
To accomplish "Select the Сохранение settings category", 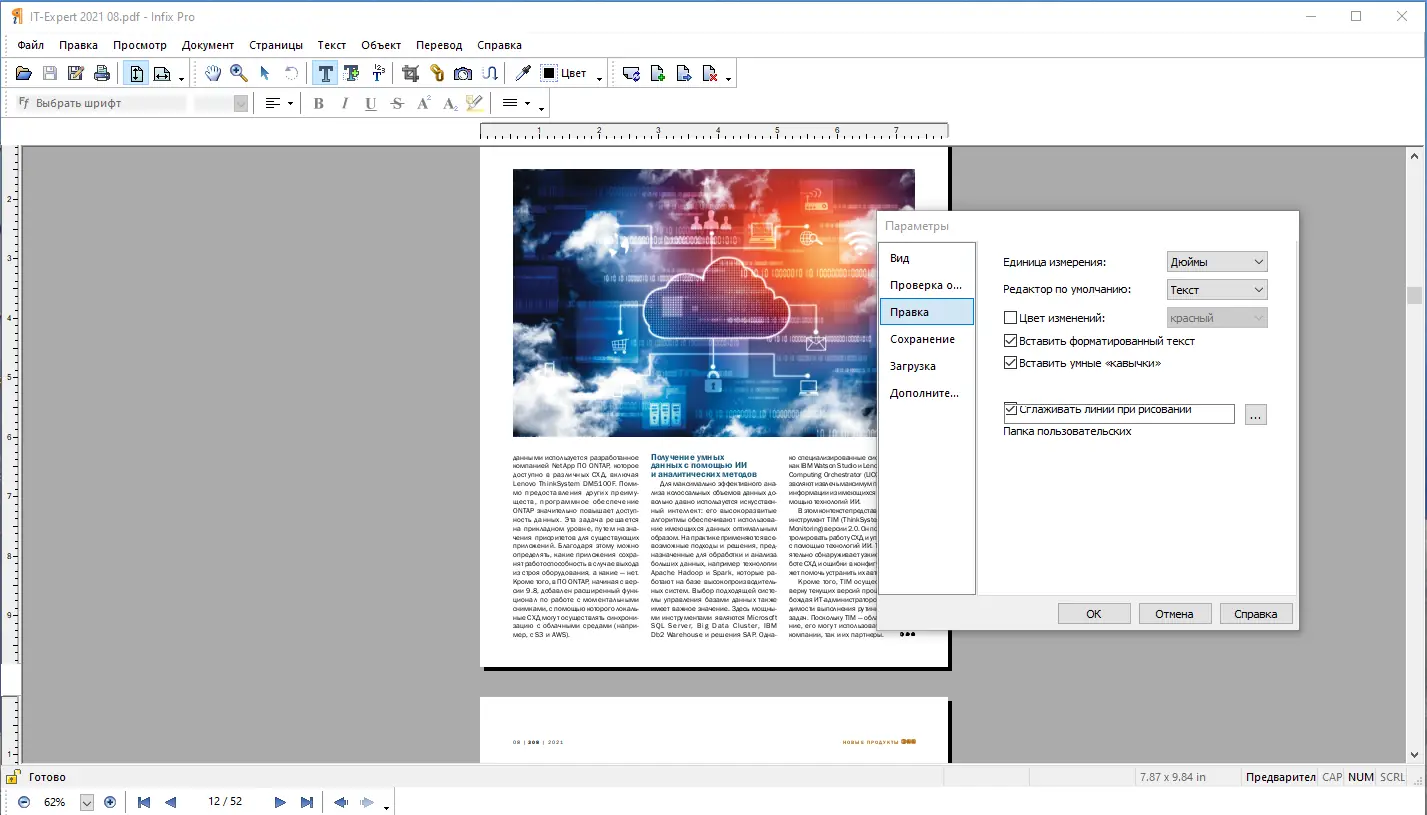I will coord(927,339).
